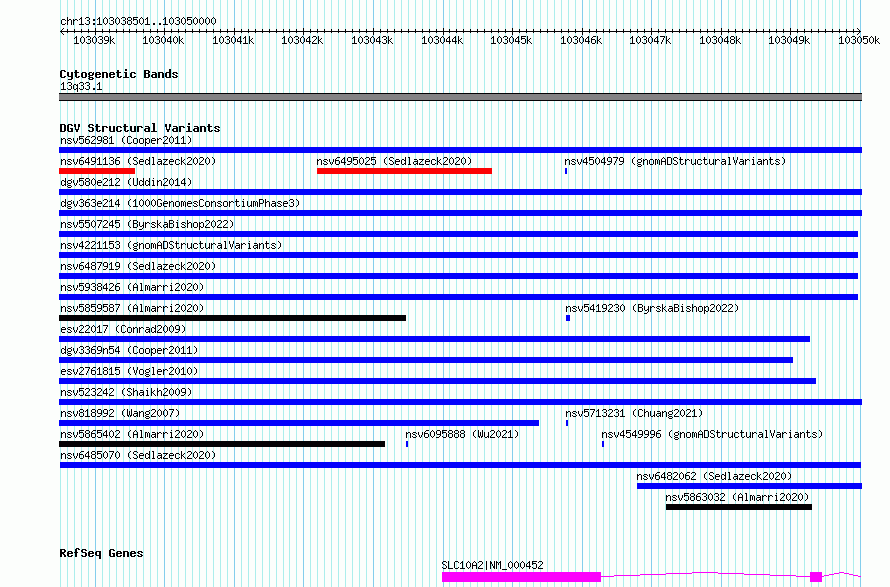
Task: Select the blue esv22017 variant bar
Action: 435,339
